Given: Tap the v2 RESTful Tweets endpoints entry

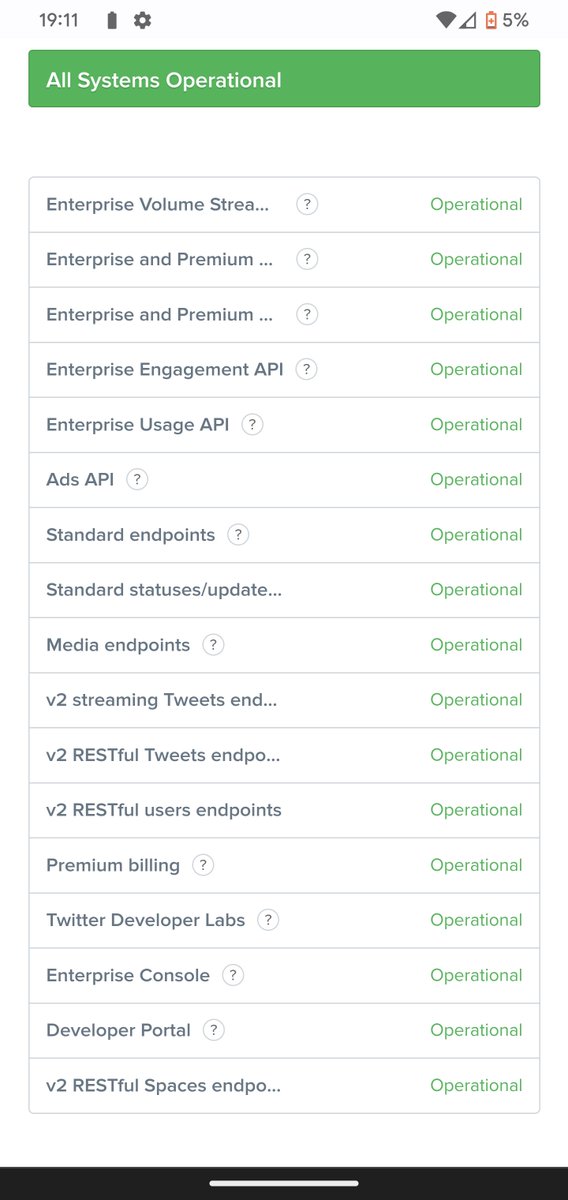Looking at the screenshot, I should 284,755.
